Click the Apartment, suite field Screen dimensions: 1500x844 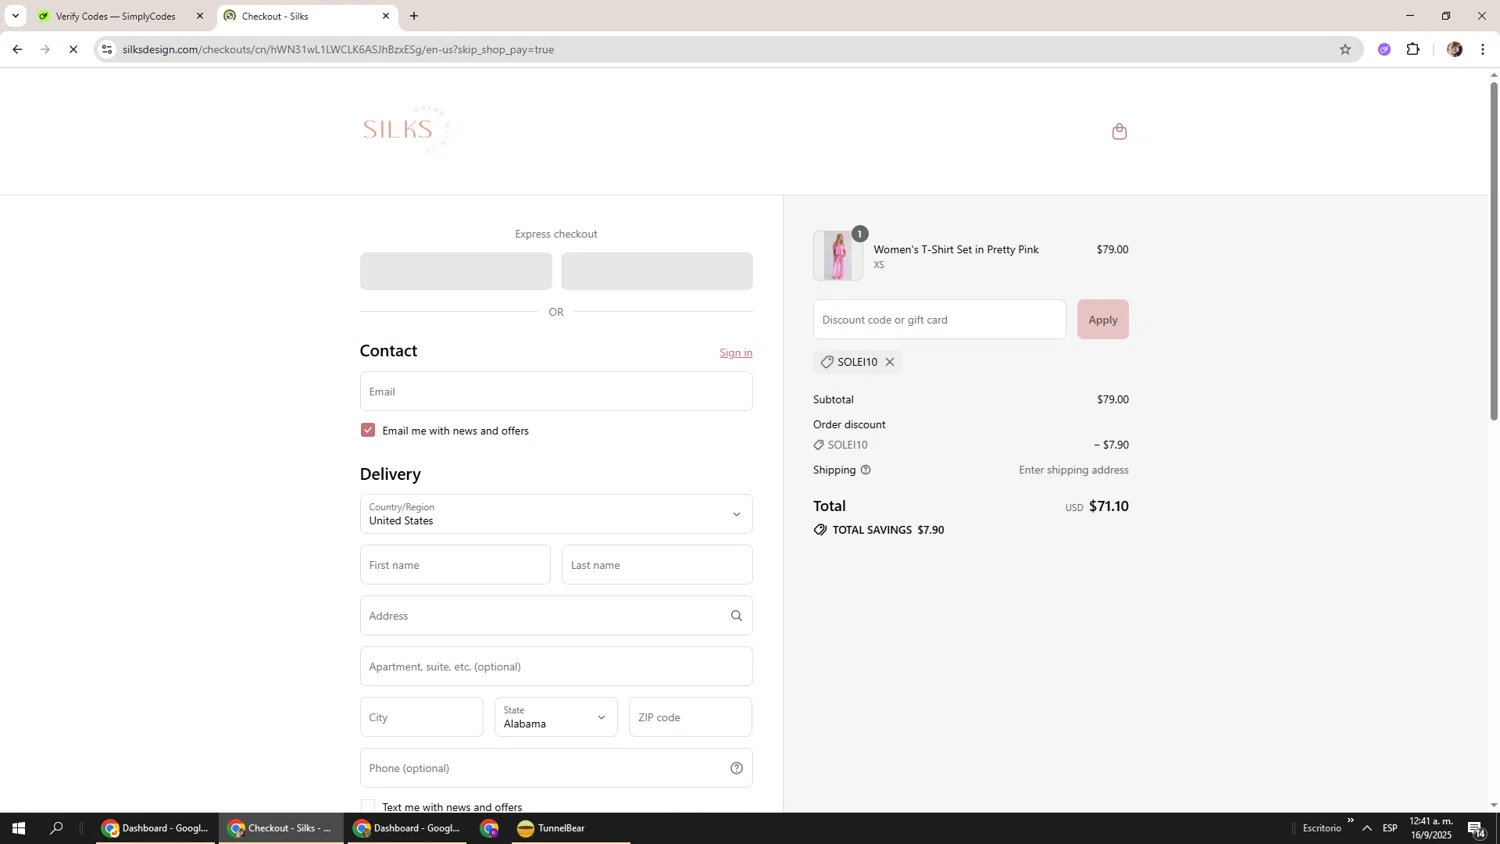(556, 667)
